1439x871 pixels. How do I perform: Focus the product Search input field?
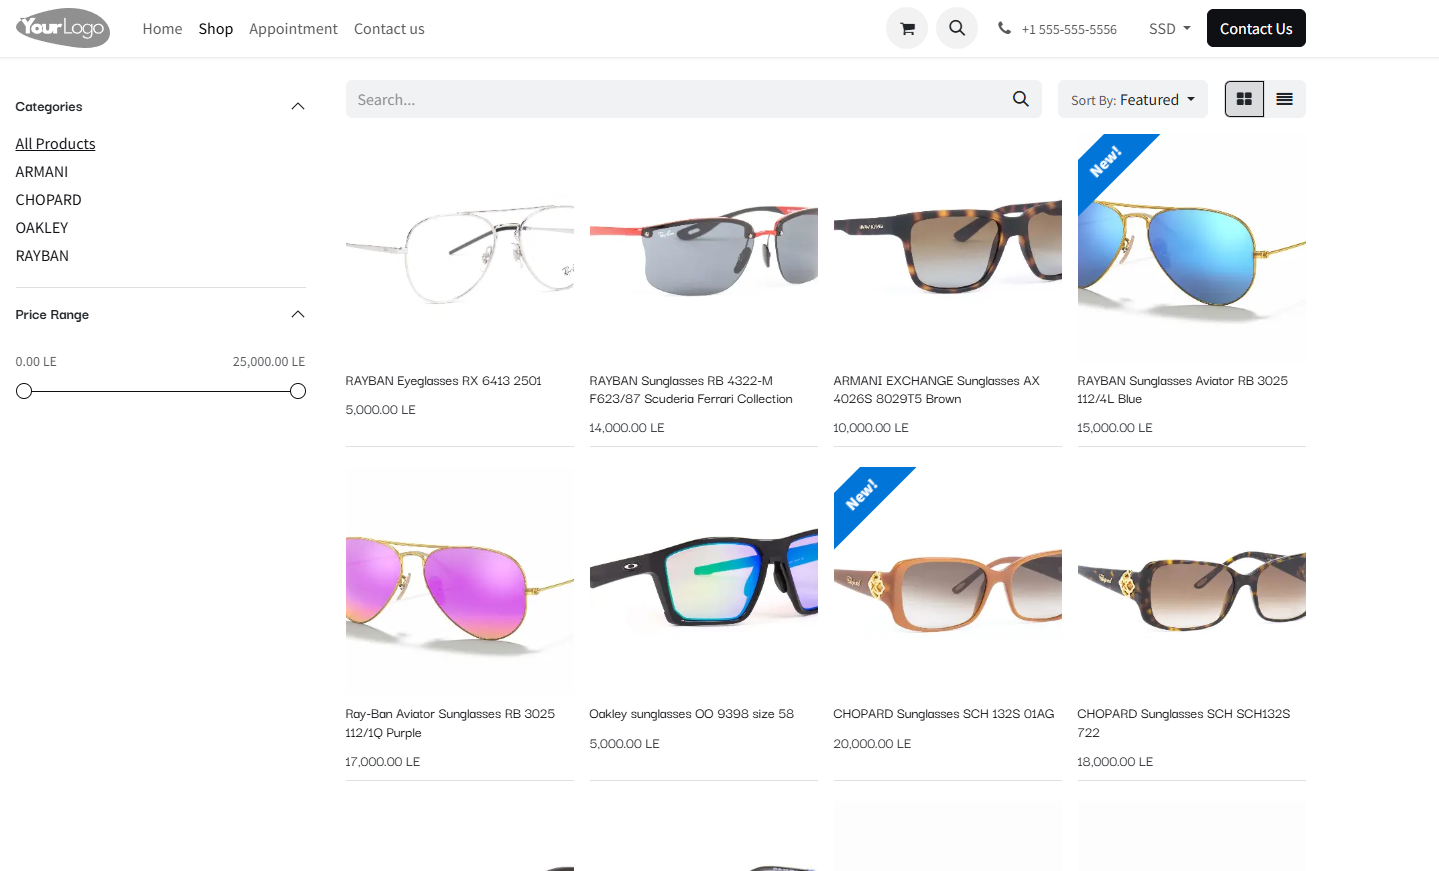[x=675, y=99]
